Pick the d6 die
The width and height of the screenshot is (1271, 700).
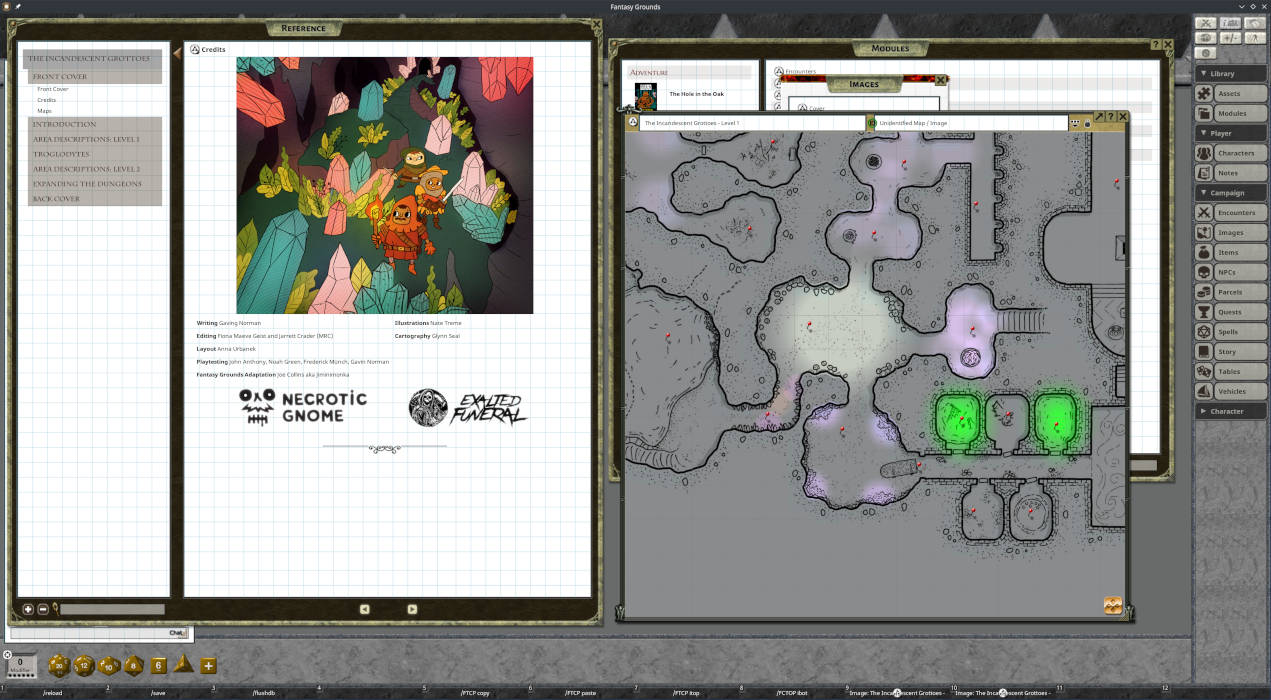coord(158,665)
